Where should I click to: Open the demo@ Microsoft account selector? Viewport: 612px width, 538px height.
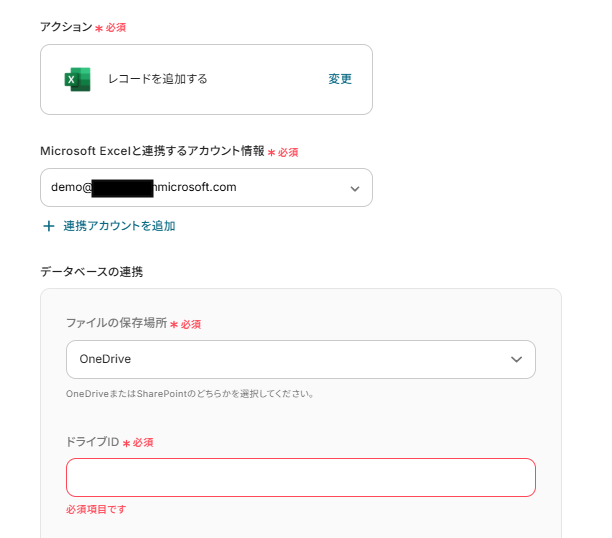(x=200, y=187)
